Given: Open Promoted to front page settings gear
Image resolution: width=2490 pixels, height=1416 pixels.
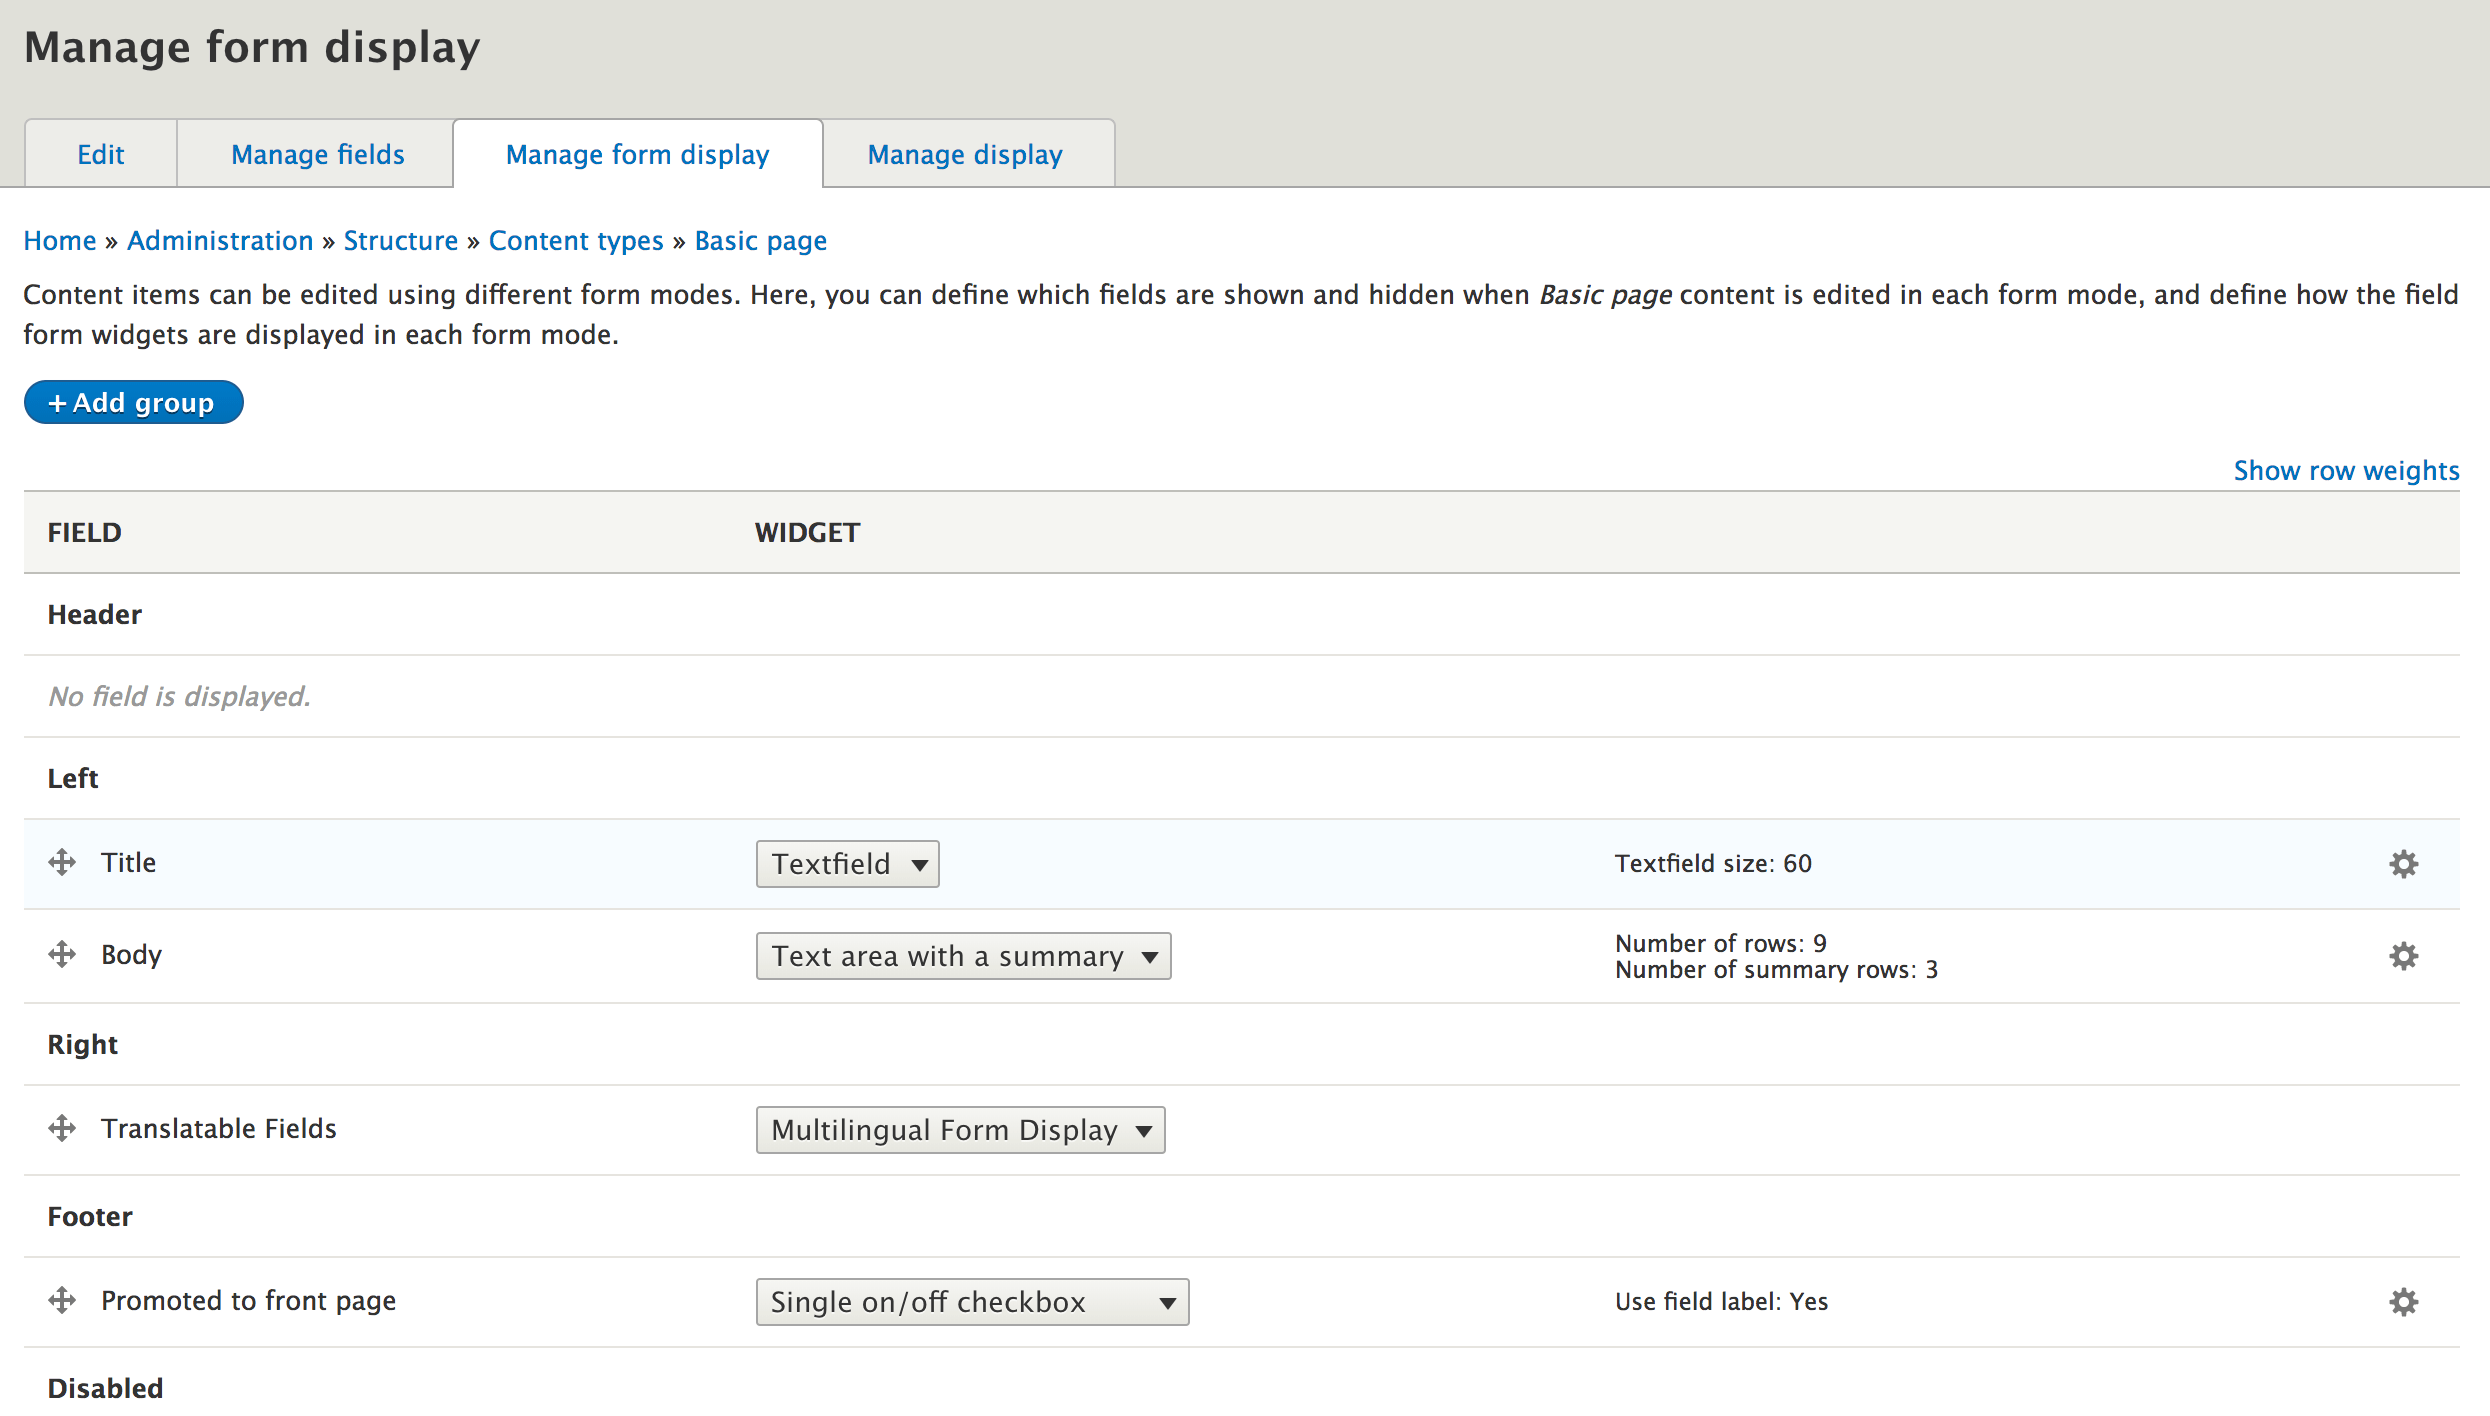Looking at the screenshot, I should 2403,1302.
